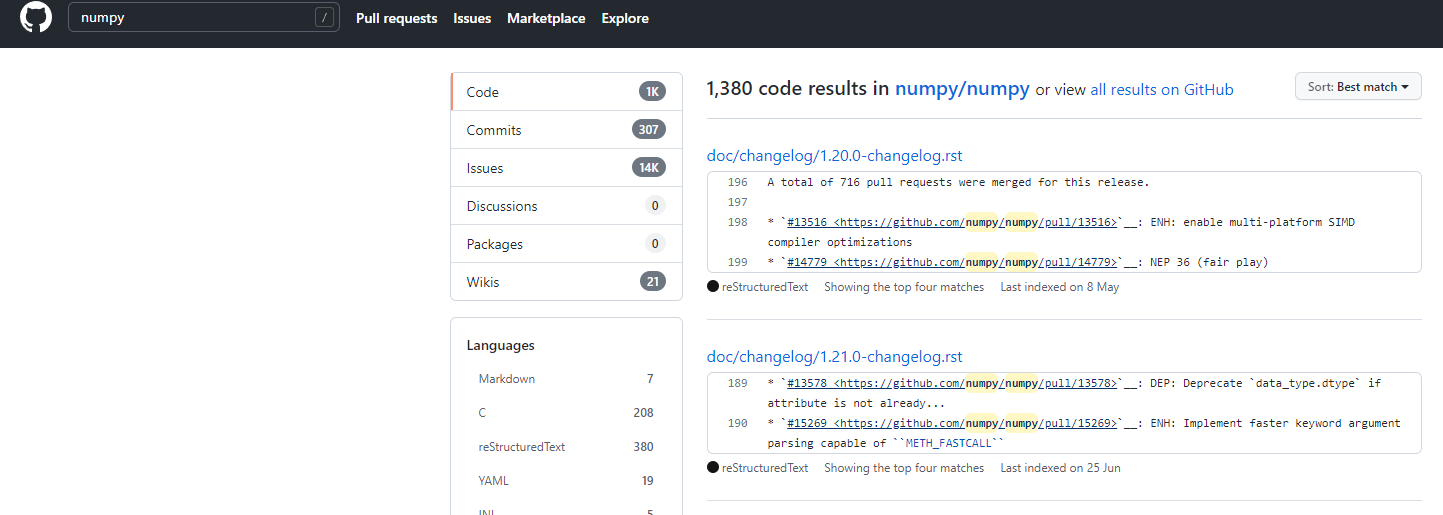1443x515 pixels.
Task: Click the 208 count beside C
Action: tap(643, 413)
